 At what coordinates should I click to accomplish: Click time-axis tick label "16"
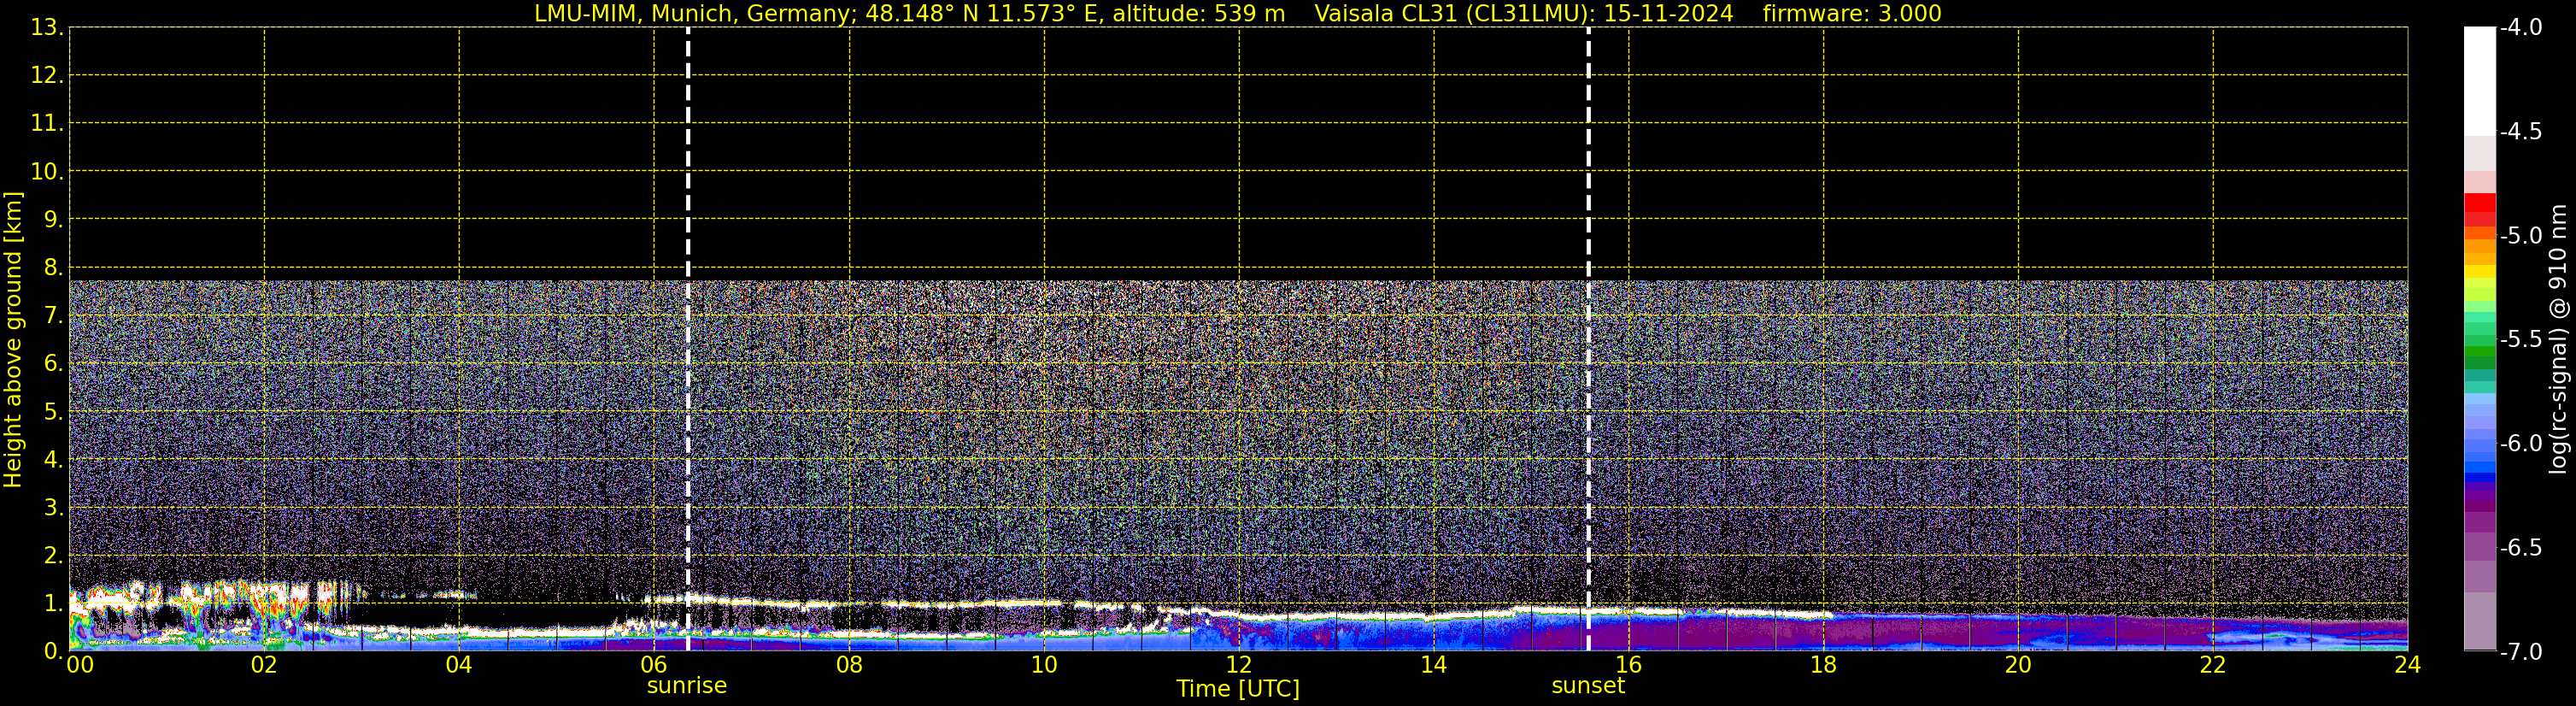click(1629, 665)
